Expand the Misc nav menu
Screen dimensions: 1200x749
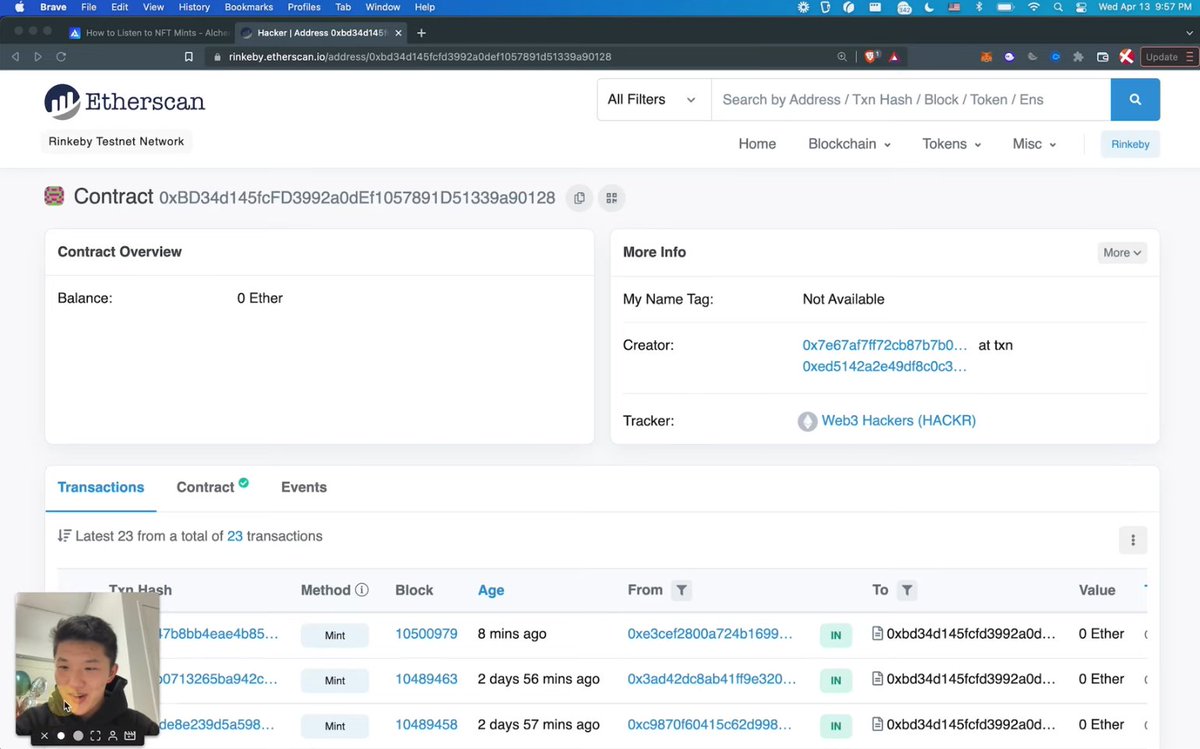pos(1034,144)
